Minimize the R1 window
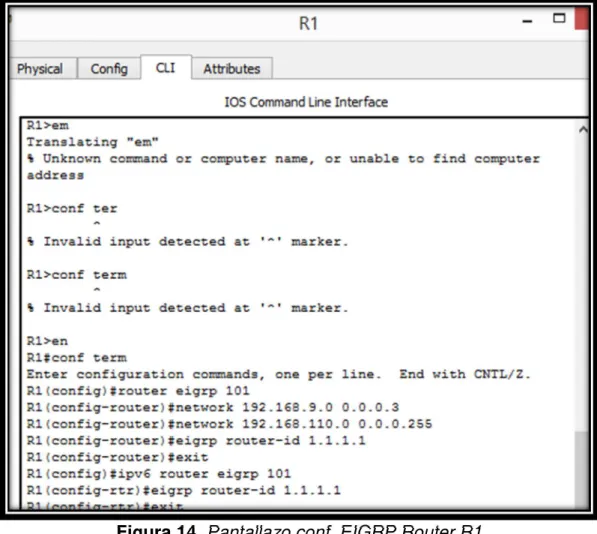Image resolution: width=597 pixels, height=534 pixels. [x=527, y=21]
